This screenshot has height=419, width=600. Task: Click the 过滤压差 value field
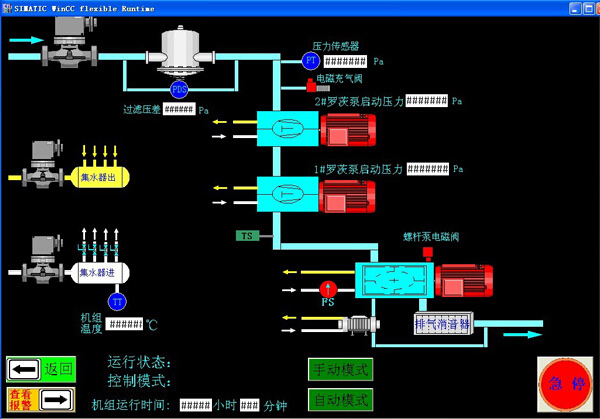[177, 110]
